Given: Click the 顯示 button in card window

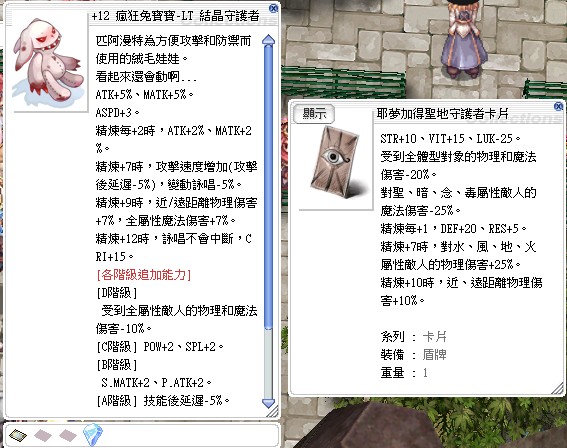Looking at the screenshot, I should [x=314, y=114].
